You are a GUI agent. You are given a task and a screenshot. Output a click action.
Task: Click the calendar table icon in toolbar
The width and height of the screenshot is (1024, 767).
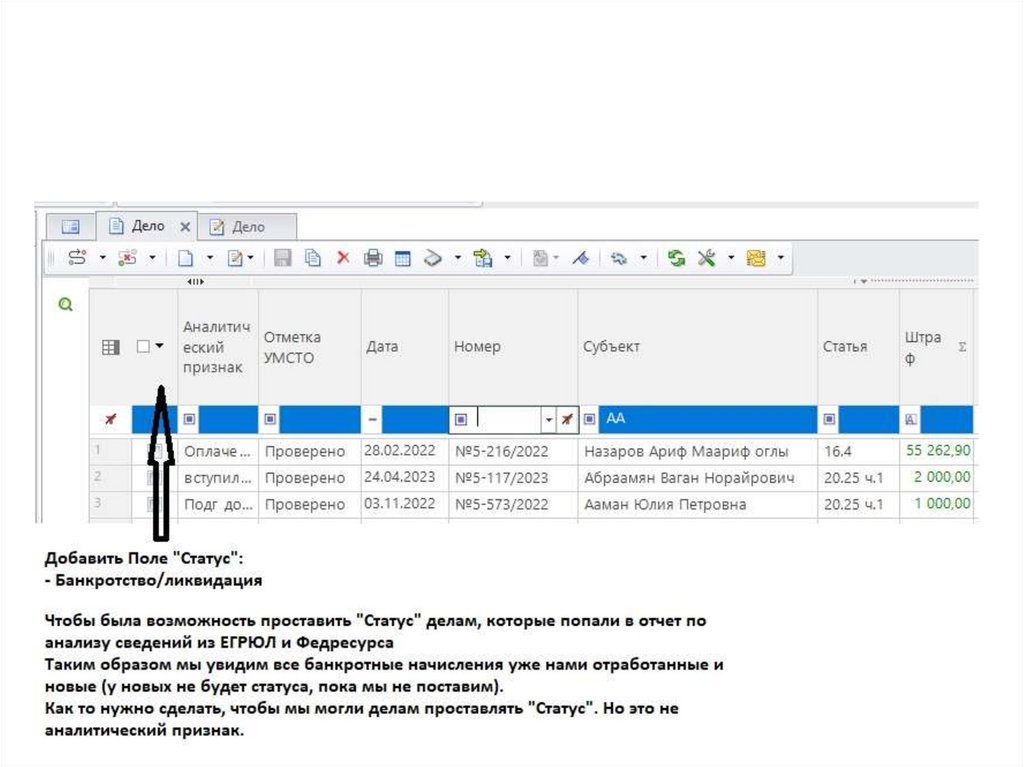click(x=403, y=258)
